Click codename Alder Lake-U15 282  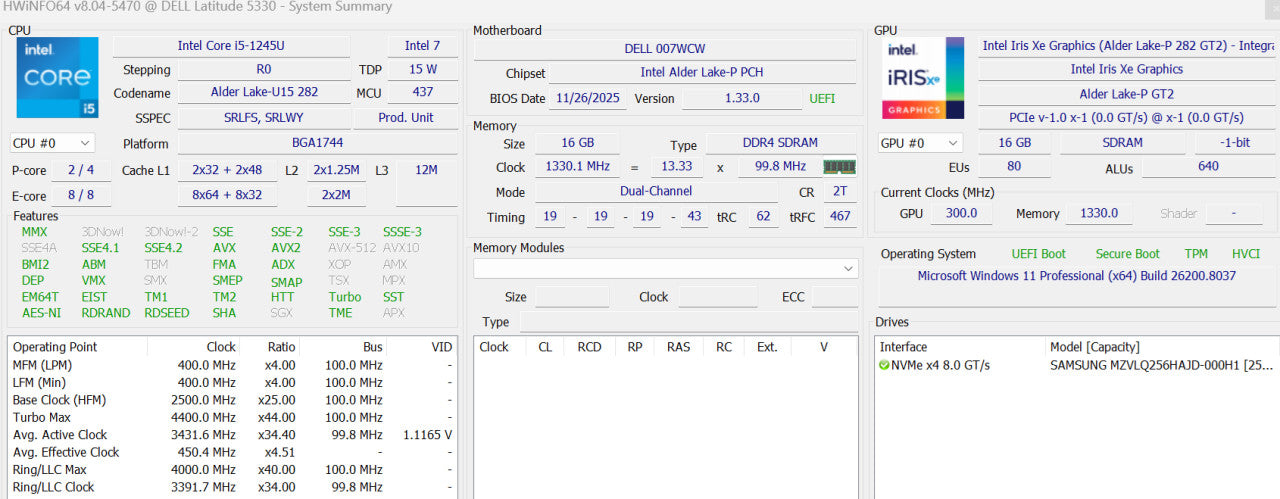tap(264, 93)
